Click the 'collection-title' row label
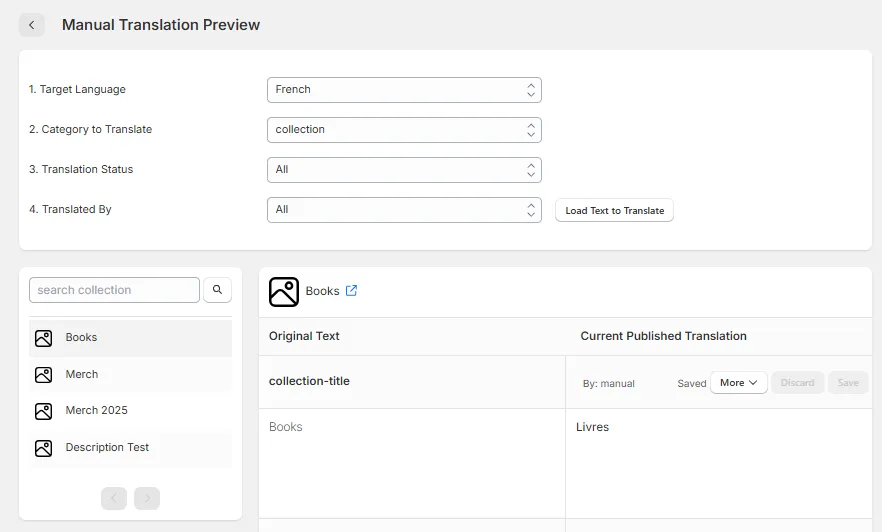Viewport: 882px width, 532px height. [309, 381]
